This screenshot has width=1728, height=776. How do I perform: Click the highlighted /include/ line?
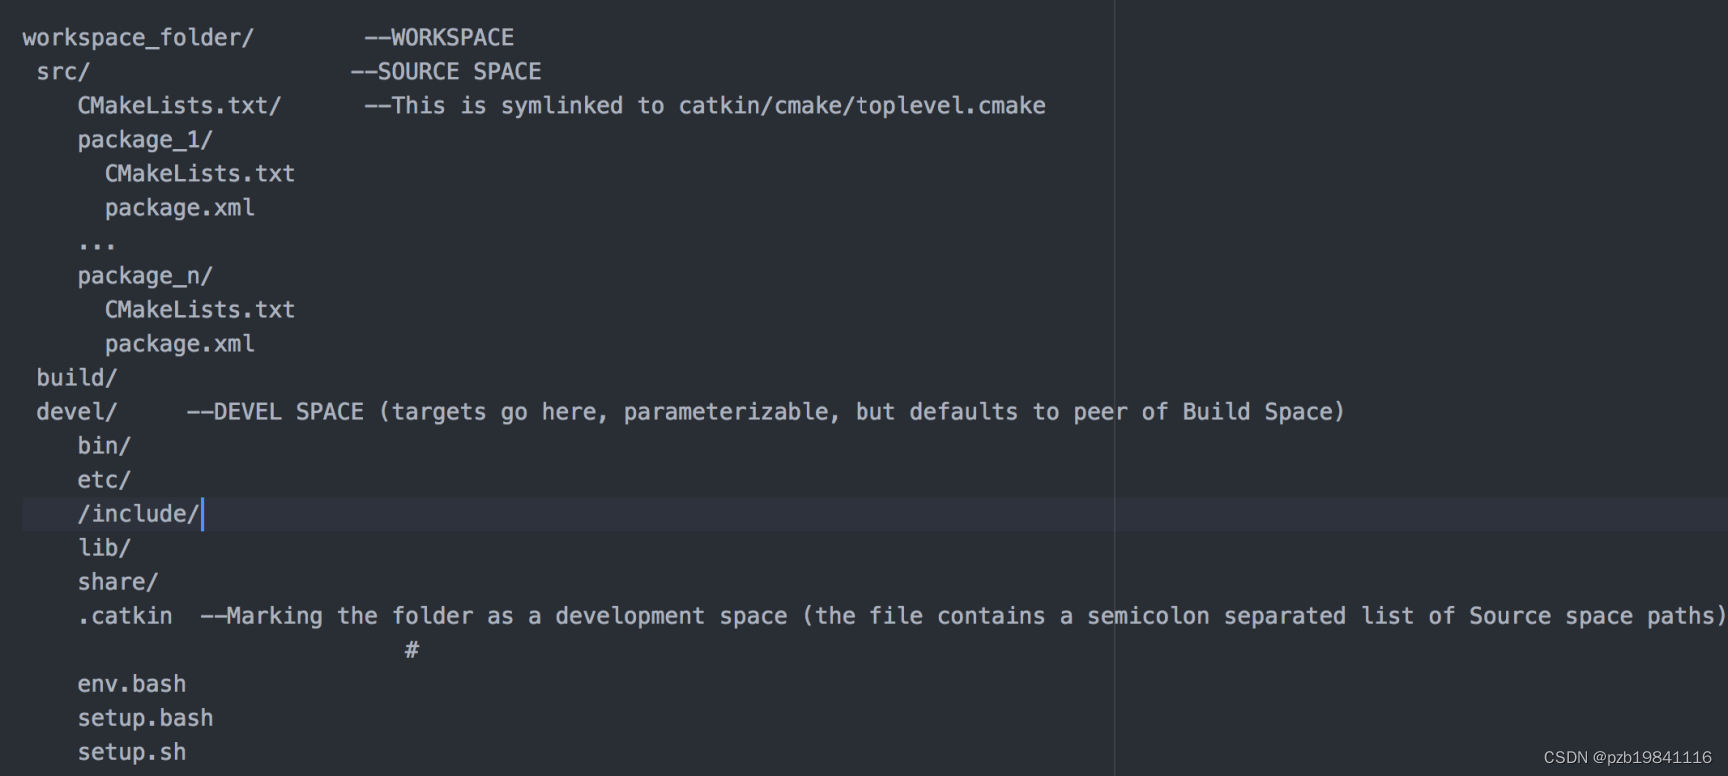point(138,514)
